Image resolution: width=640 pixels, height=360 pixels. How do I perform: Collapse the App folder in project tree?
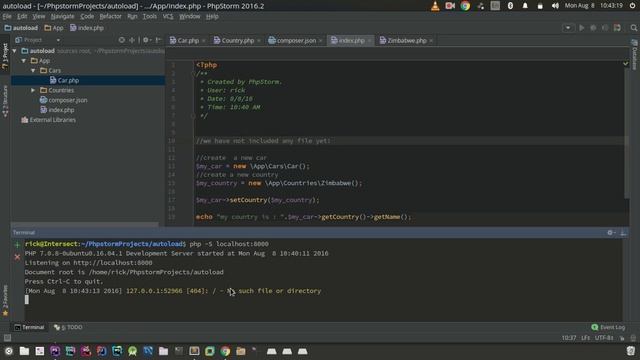pyautogui.click(x=24, y=61)
